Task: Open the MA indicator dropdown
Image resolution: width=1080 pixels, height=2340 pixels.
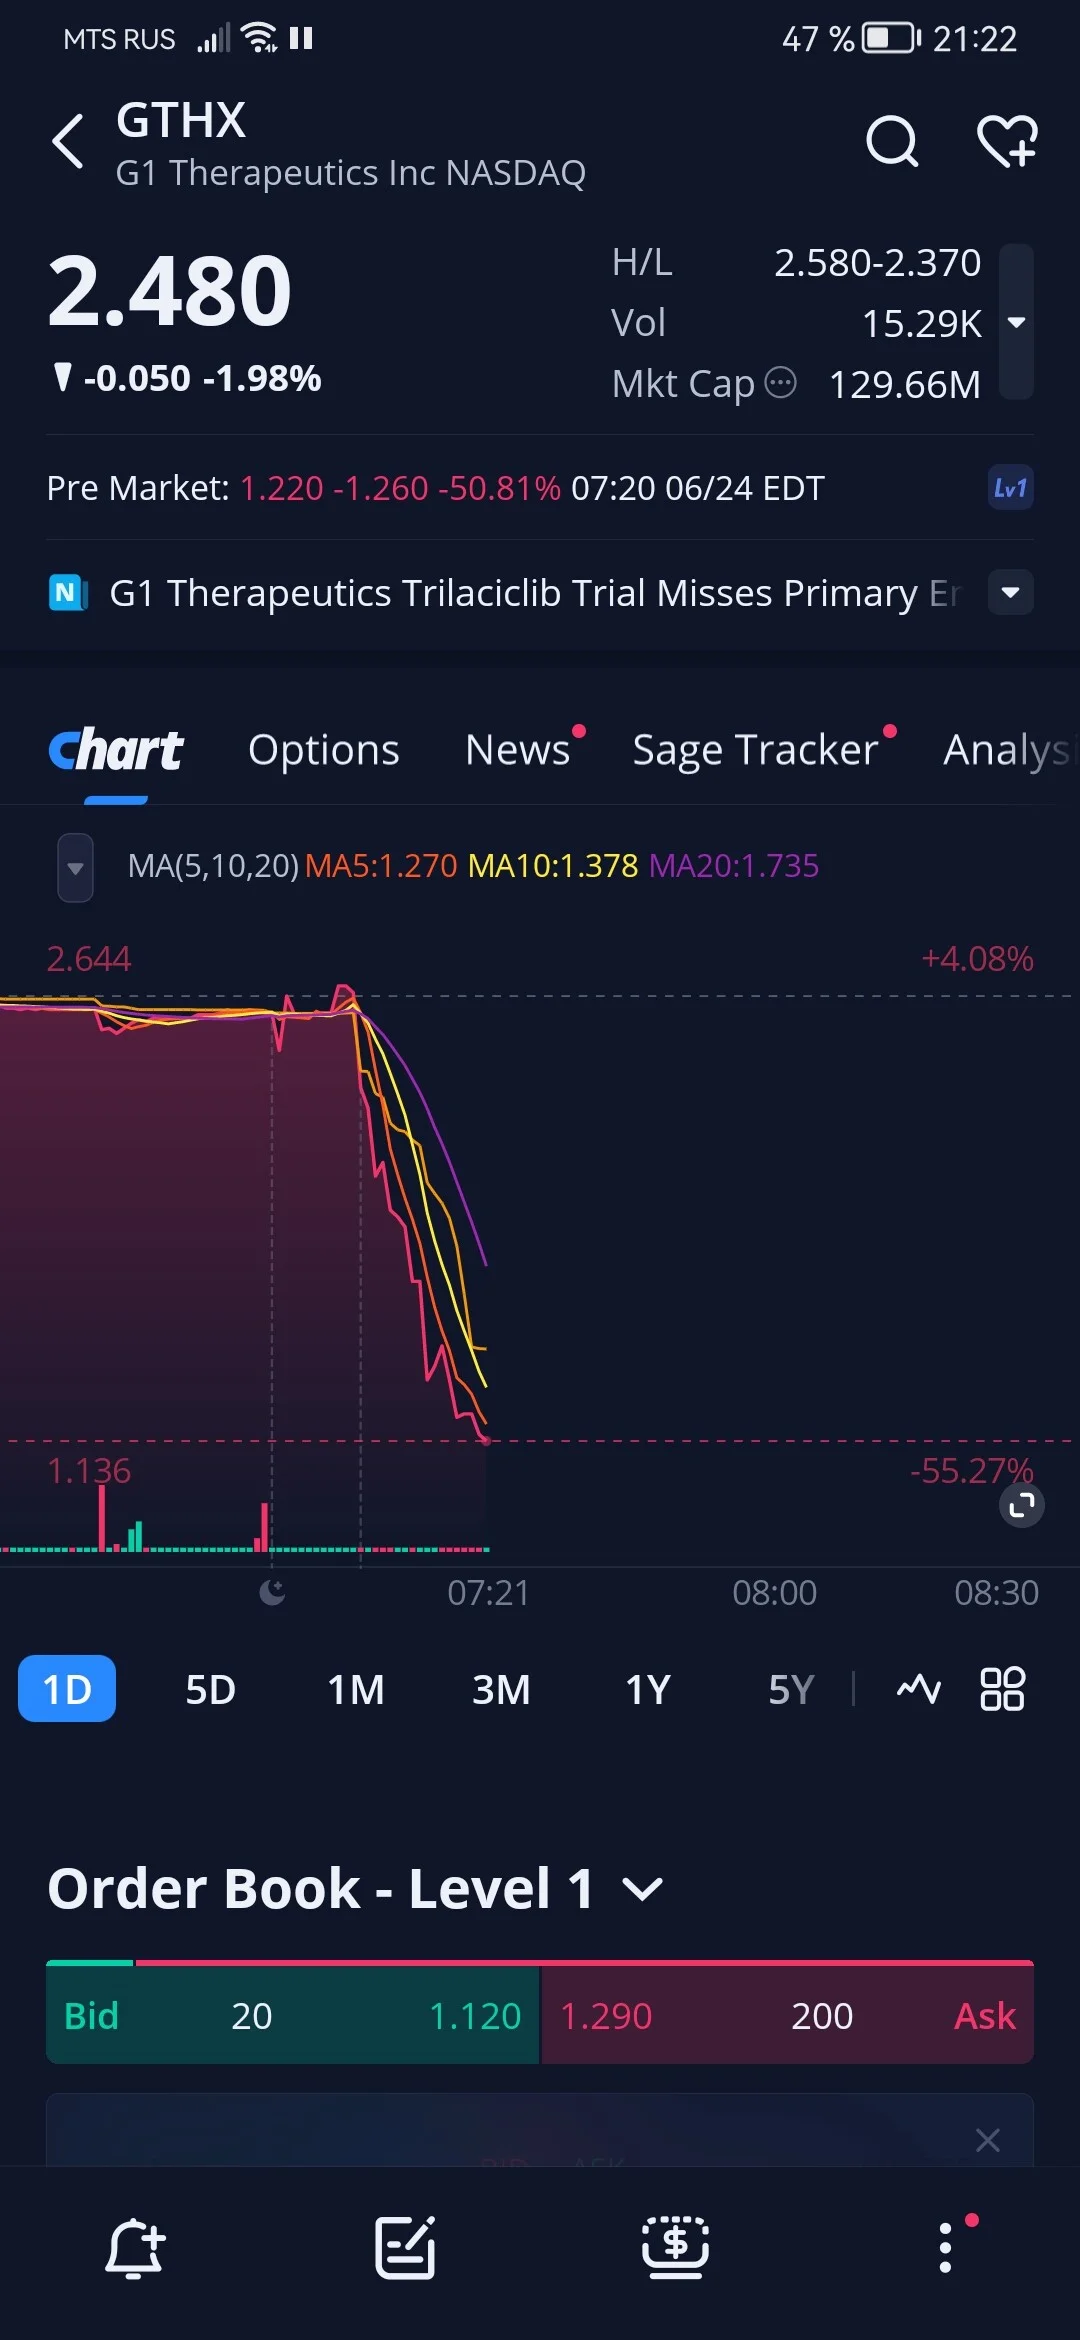Action: click(75, 868)
